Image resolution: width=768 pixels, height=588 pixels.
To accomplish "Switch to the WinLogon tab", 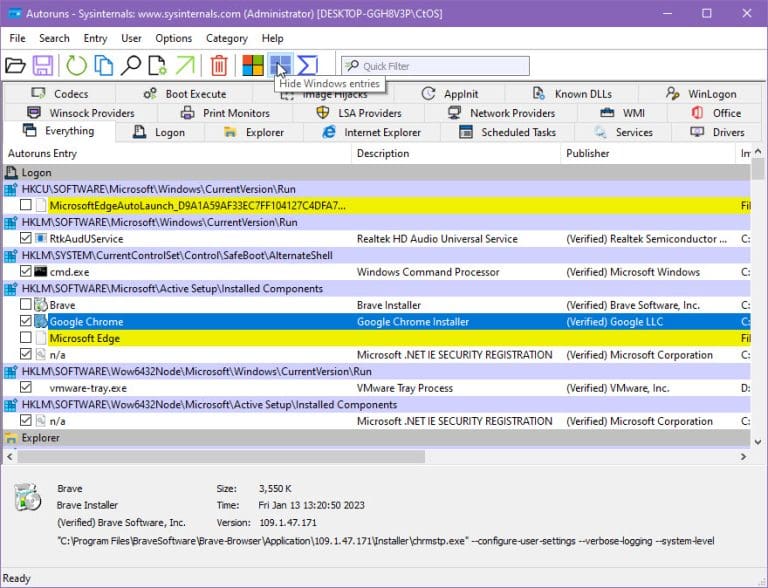I will click(701, 94).
